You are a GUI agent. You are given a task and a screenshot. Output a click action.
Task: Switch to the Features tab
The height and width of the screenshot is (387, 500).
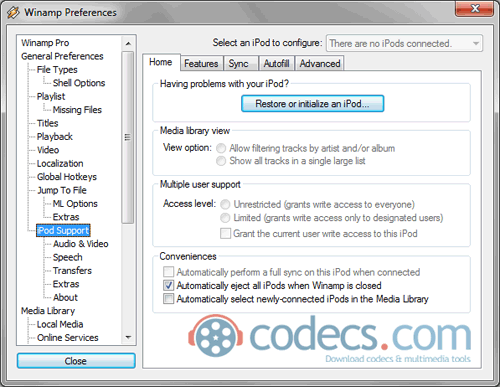coord(201,63)
